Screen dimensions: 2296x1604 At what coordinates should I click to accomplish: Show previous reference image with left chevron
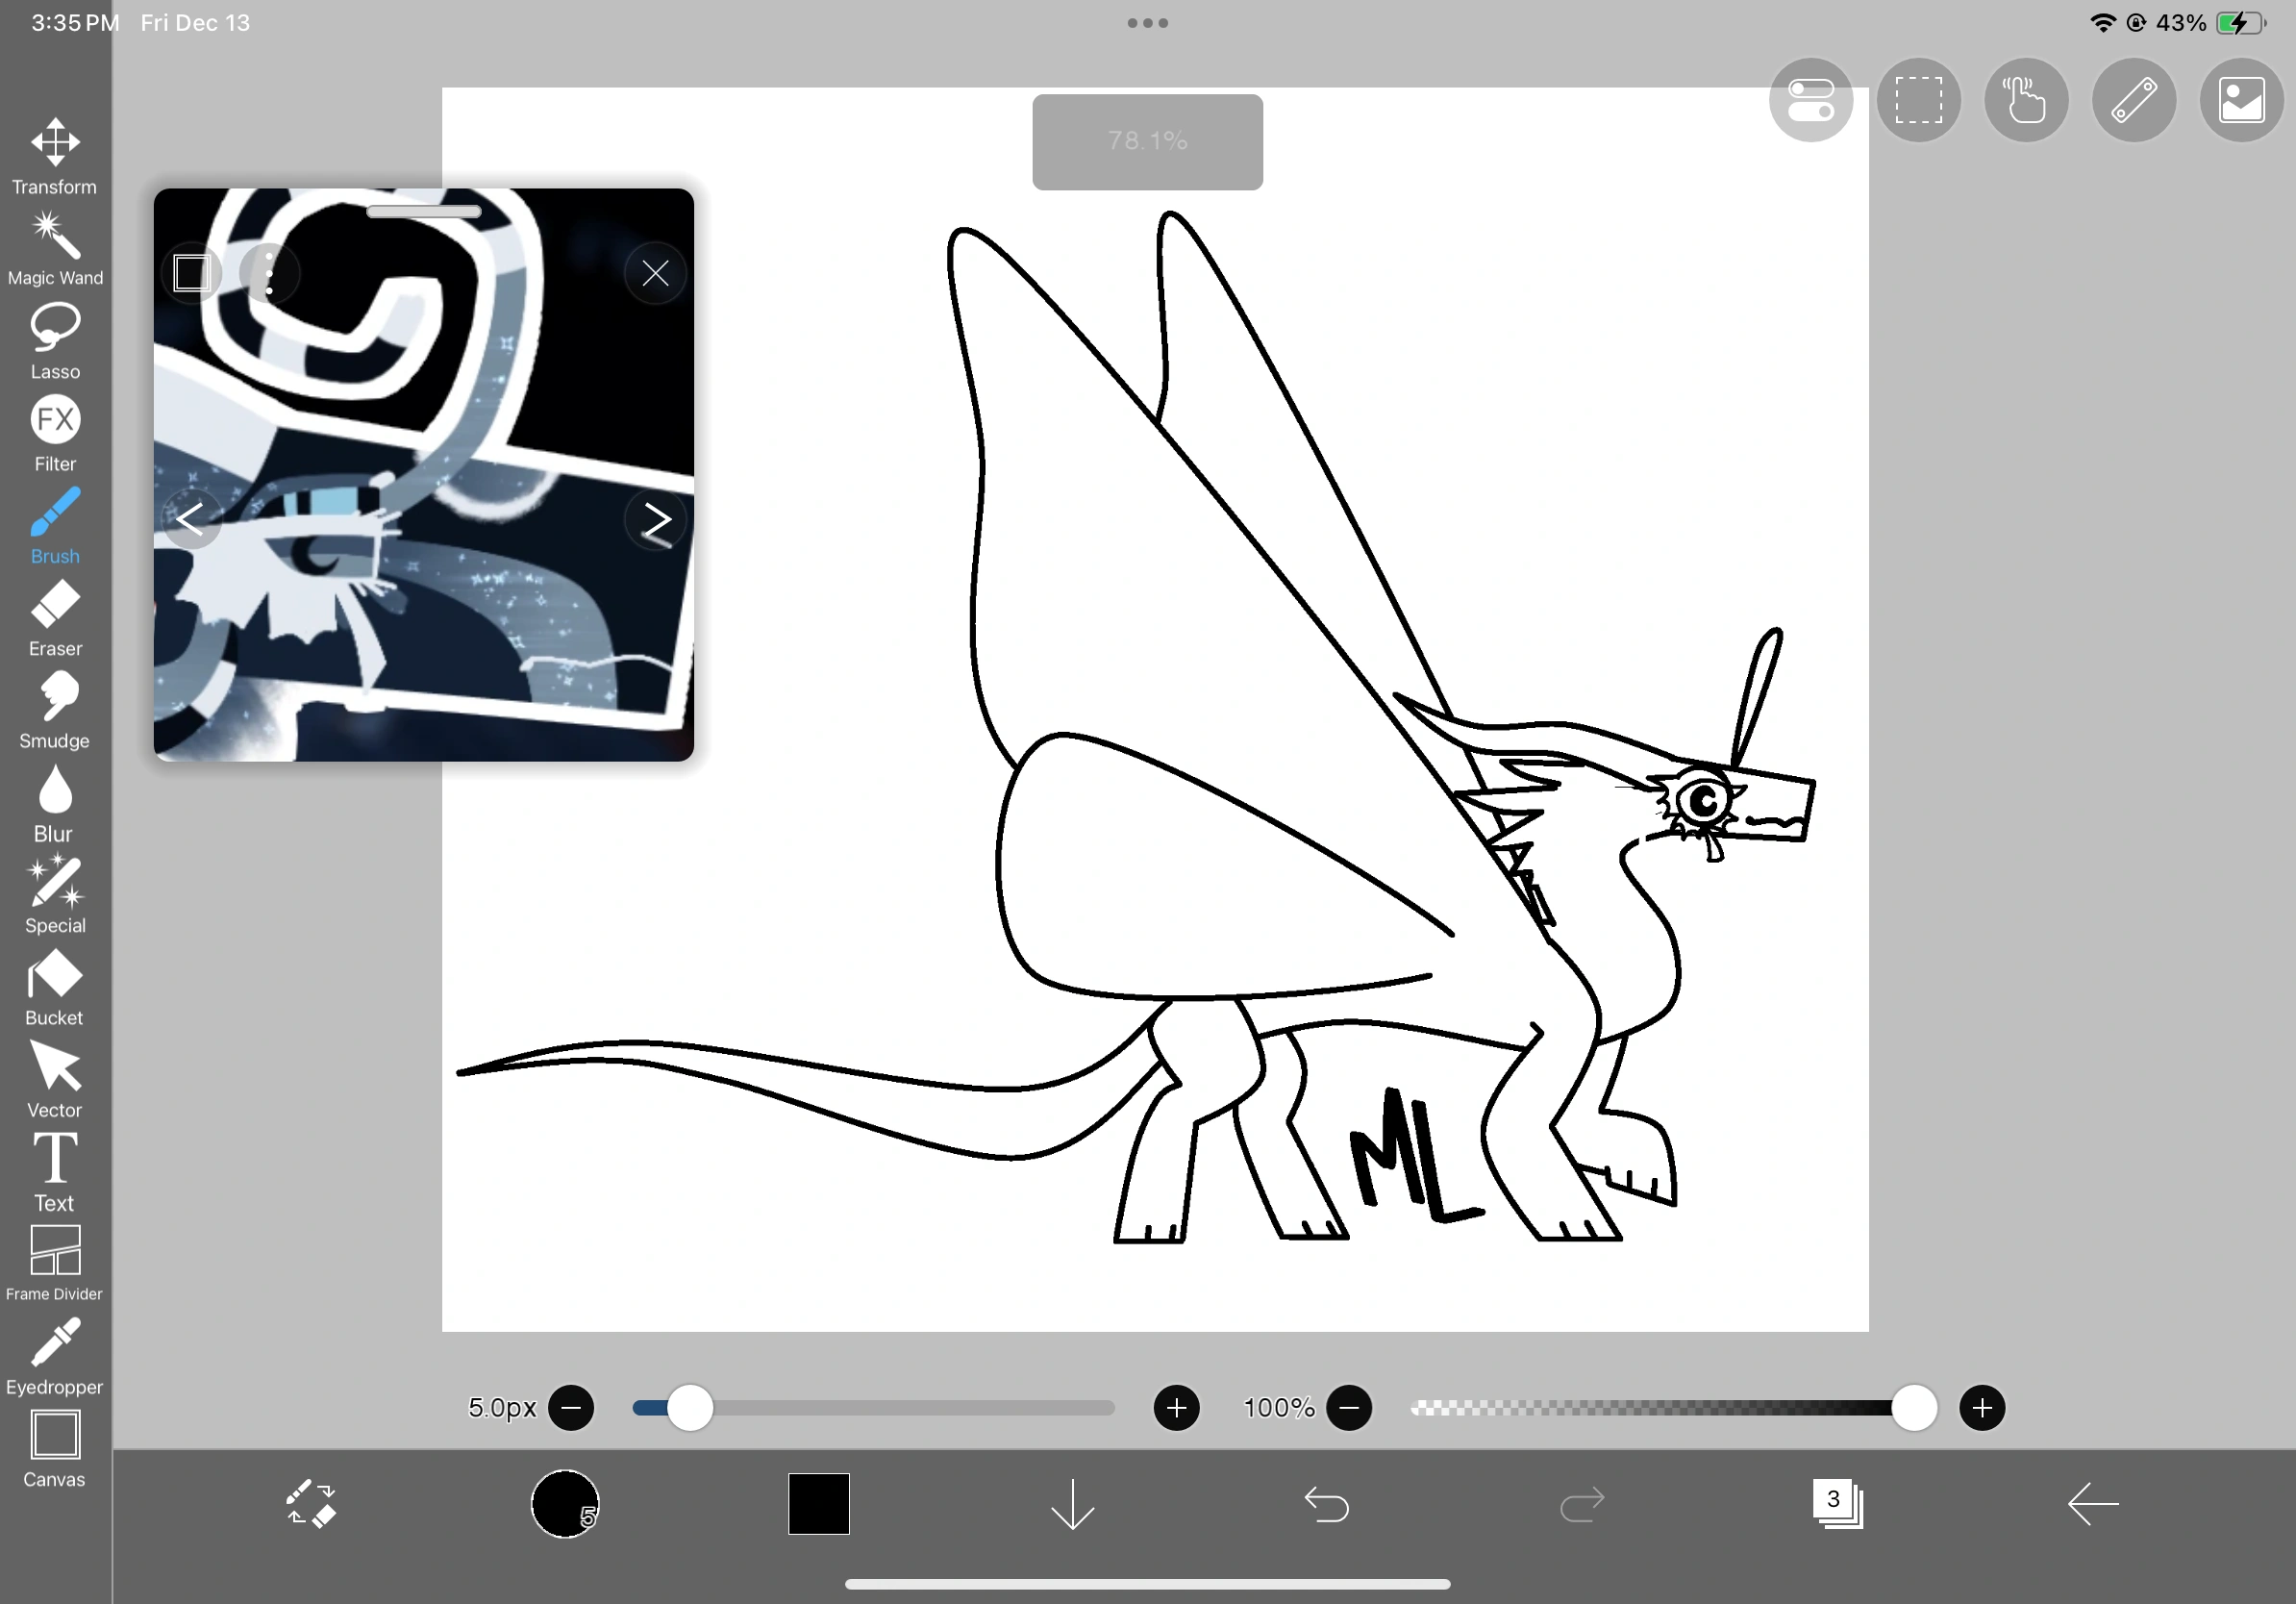pos(194,520)
